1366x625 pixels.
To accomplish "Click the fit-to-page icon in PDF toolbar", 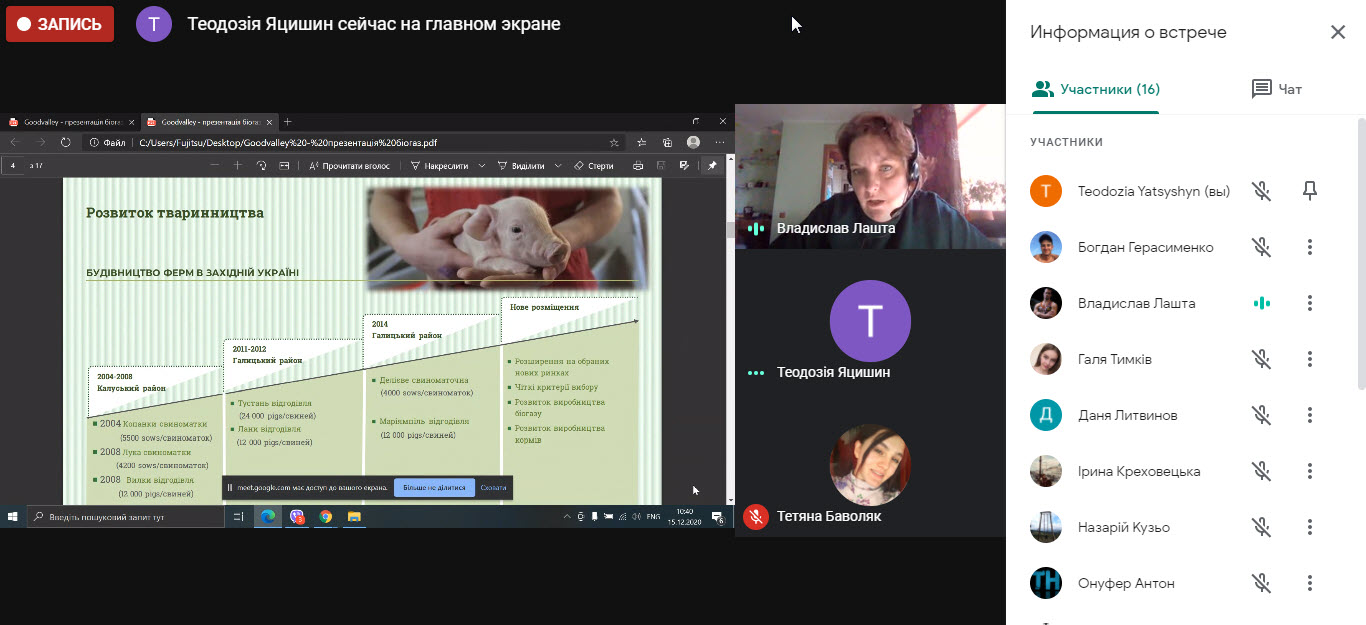I will click(x=284, y=165).
